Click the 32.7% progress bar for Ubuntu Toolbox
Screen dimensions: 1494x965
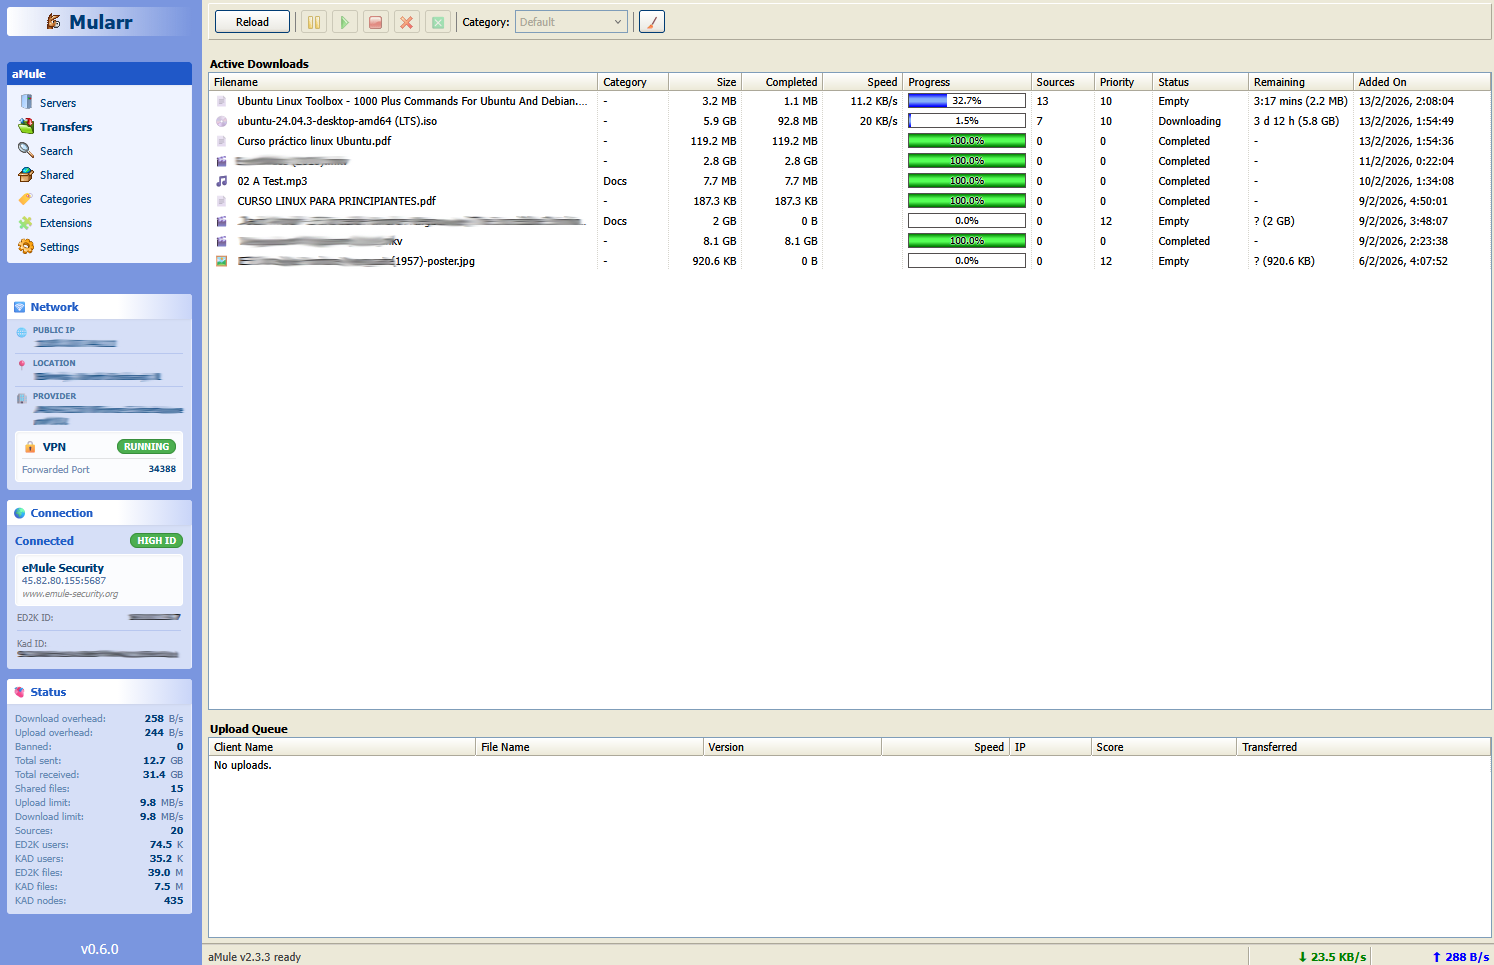[x=966, y=101]
